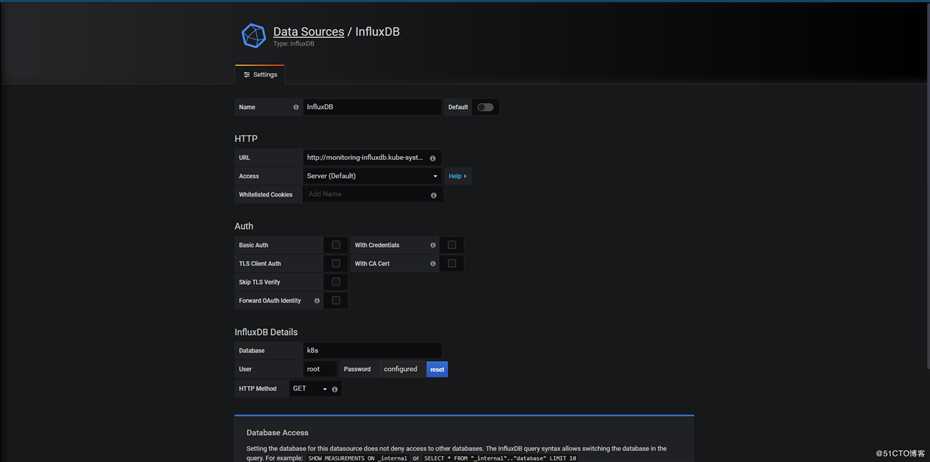The width and height of the screenshot is (930, 462).
Task: Enable the With Credentials checkbox
Action: point(452,245)
